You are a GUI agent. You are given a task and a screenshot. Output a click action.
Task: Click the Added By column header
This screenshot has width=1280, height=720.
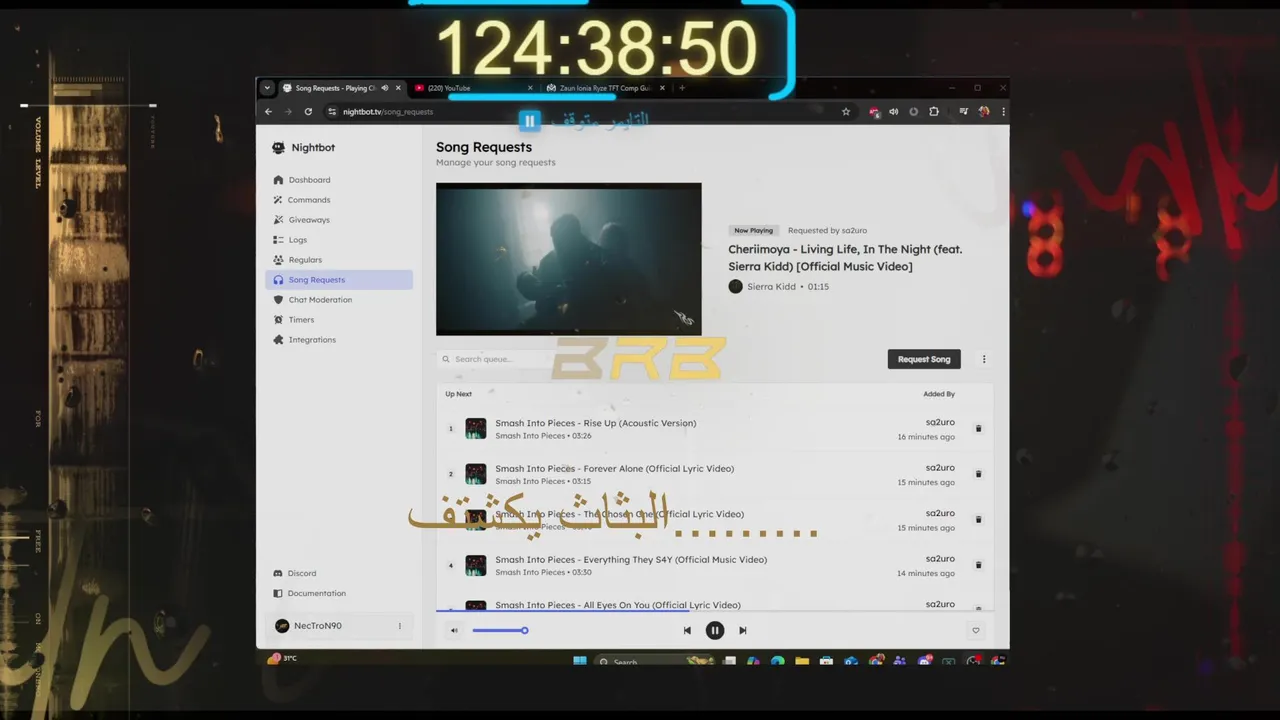[939, 394]
